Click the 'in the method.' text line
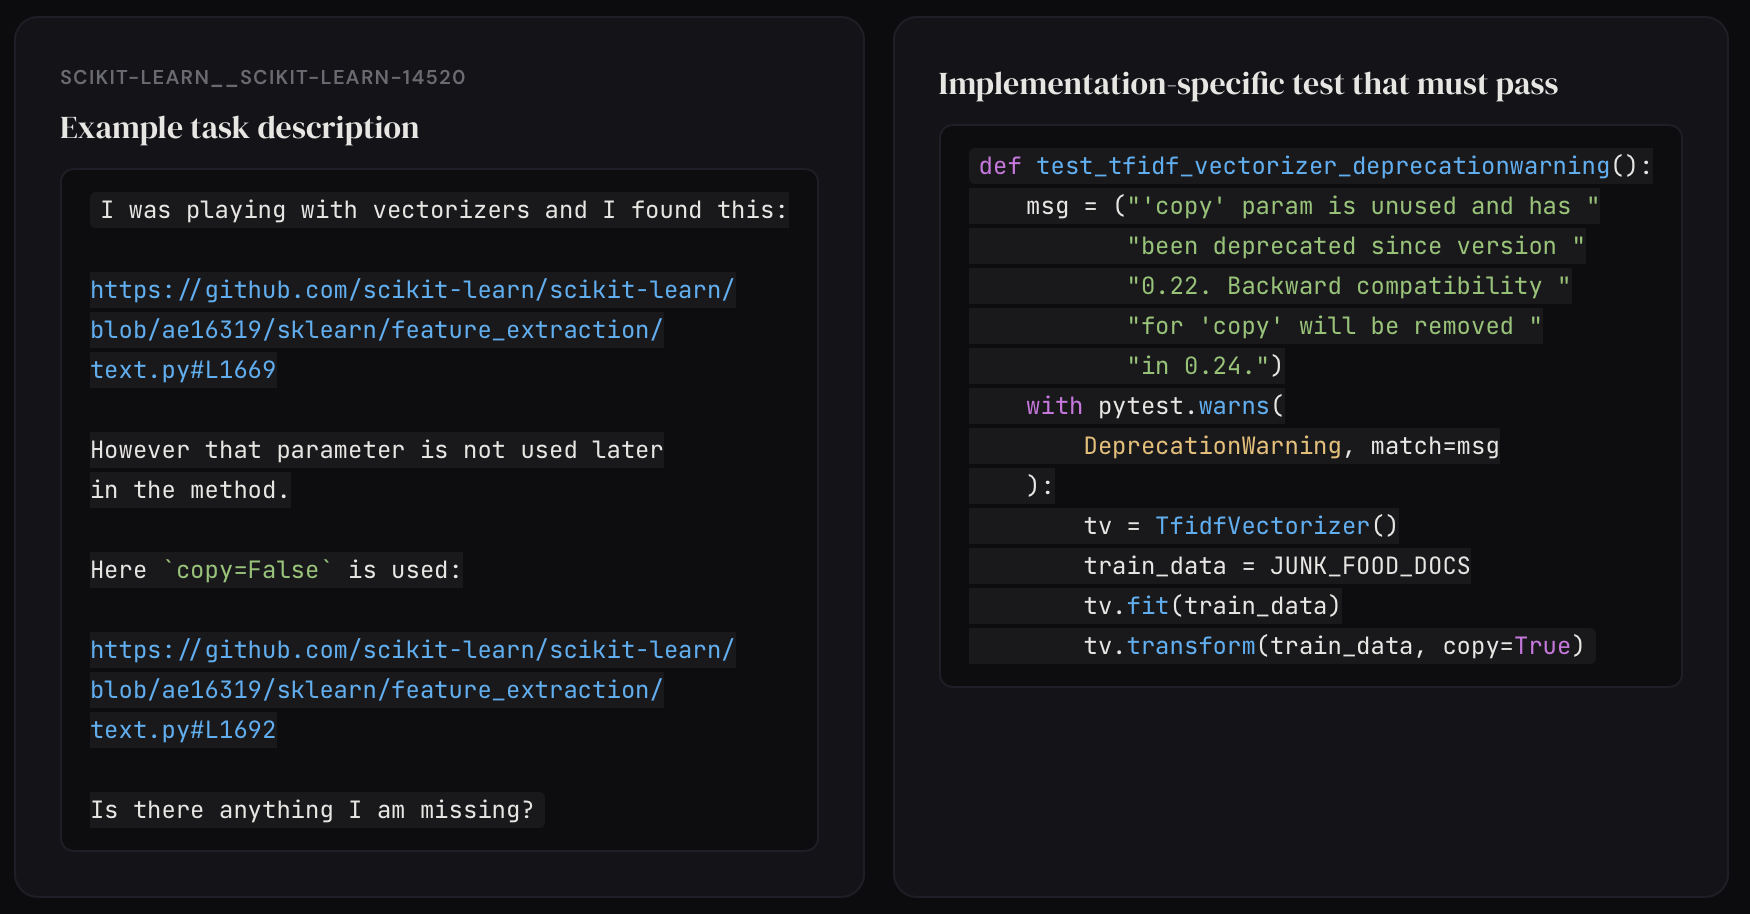 pyautogui.click(x=190, y=490)
